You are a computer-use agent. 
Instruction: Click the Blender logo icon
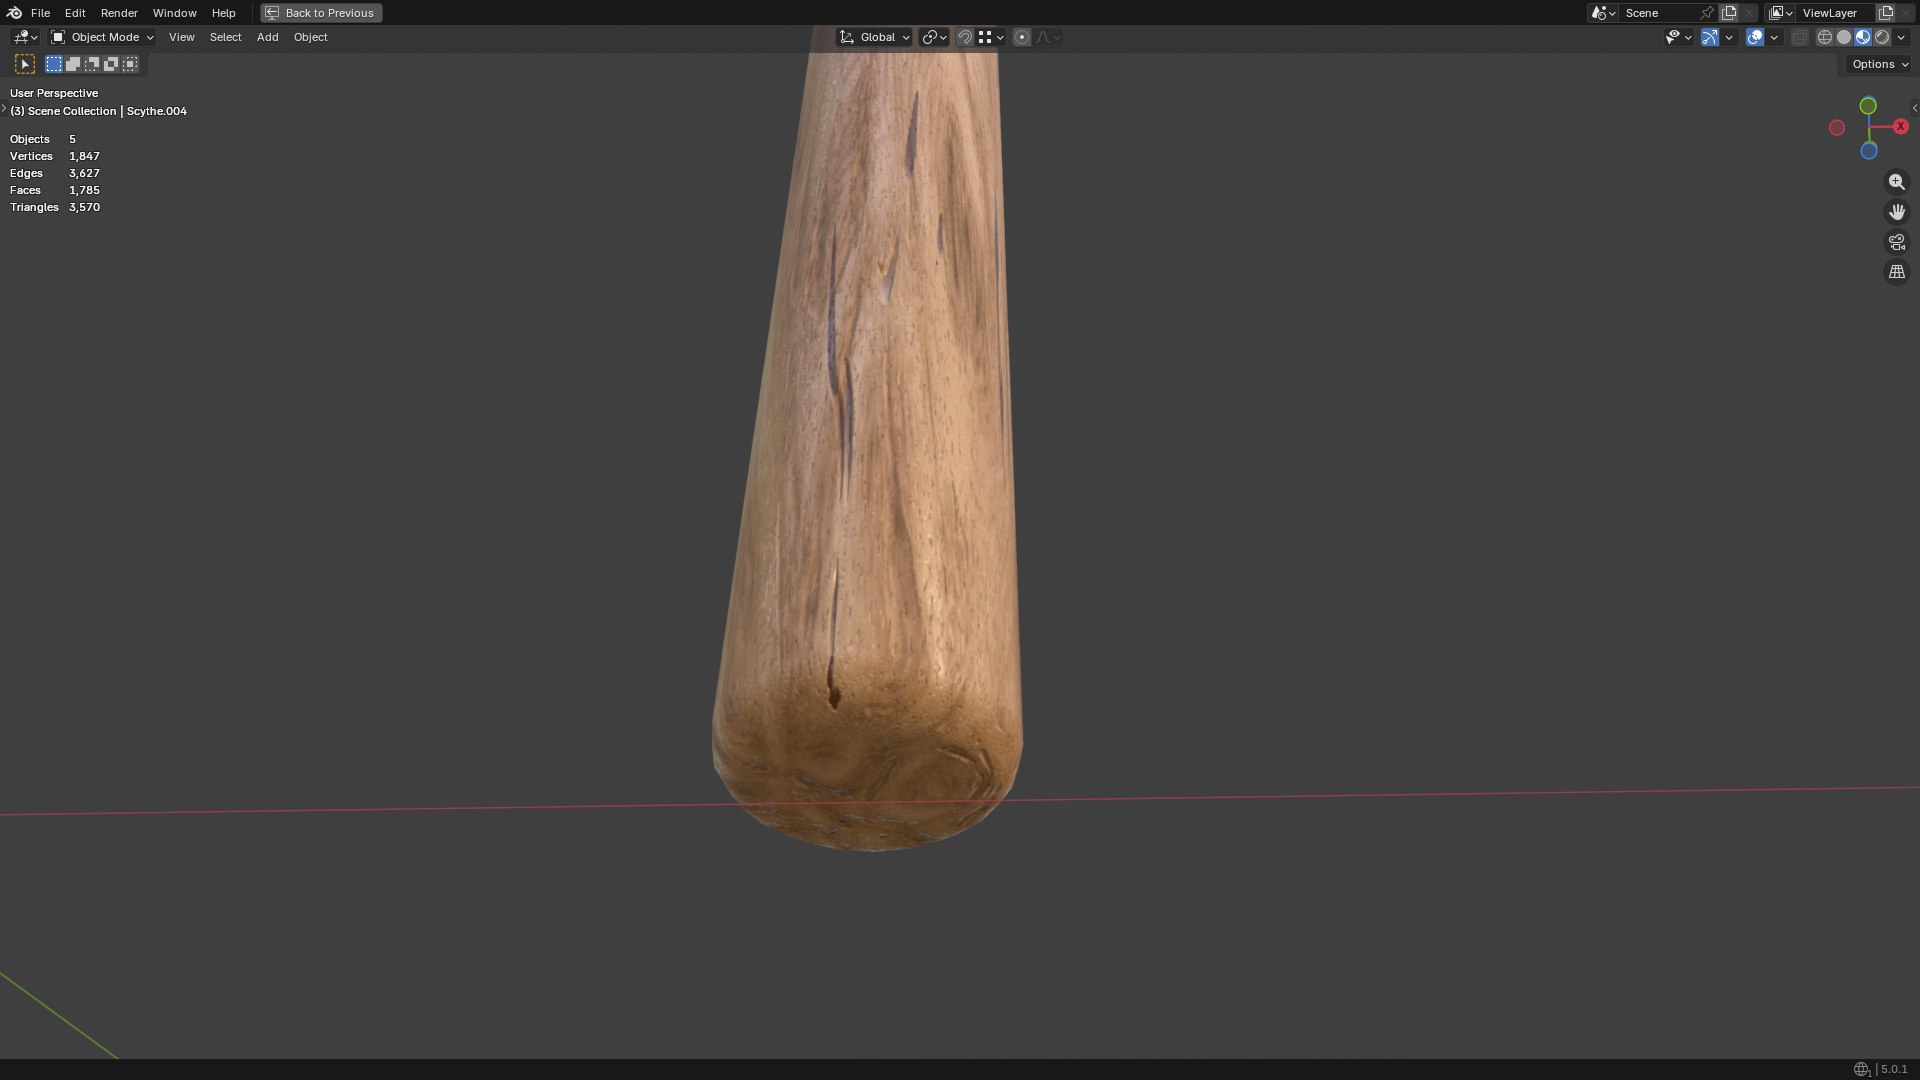click(x=14, y=13)
